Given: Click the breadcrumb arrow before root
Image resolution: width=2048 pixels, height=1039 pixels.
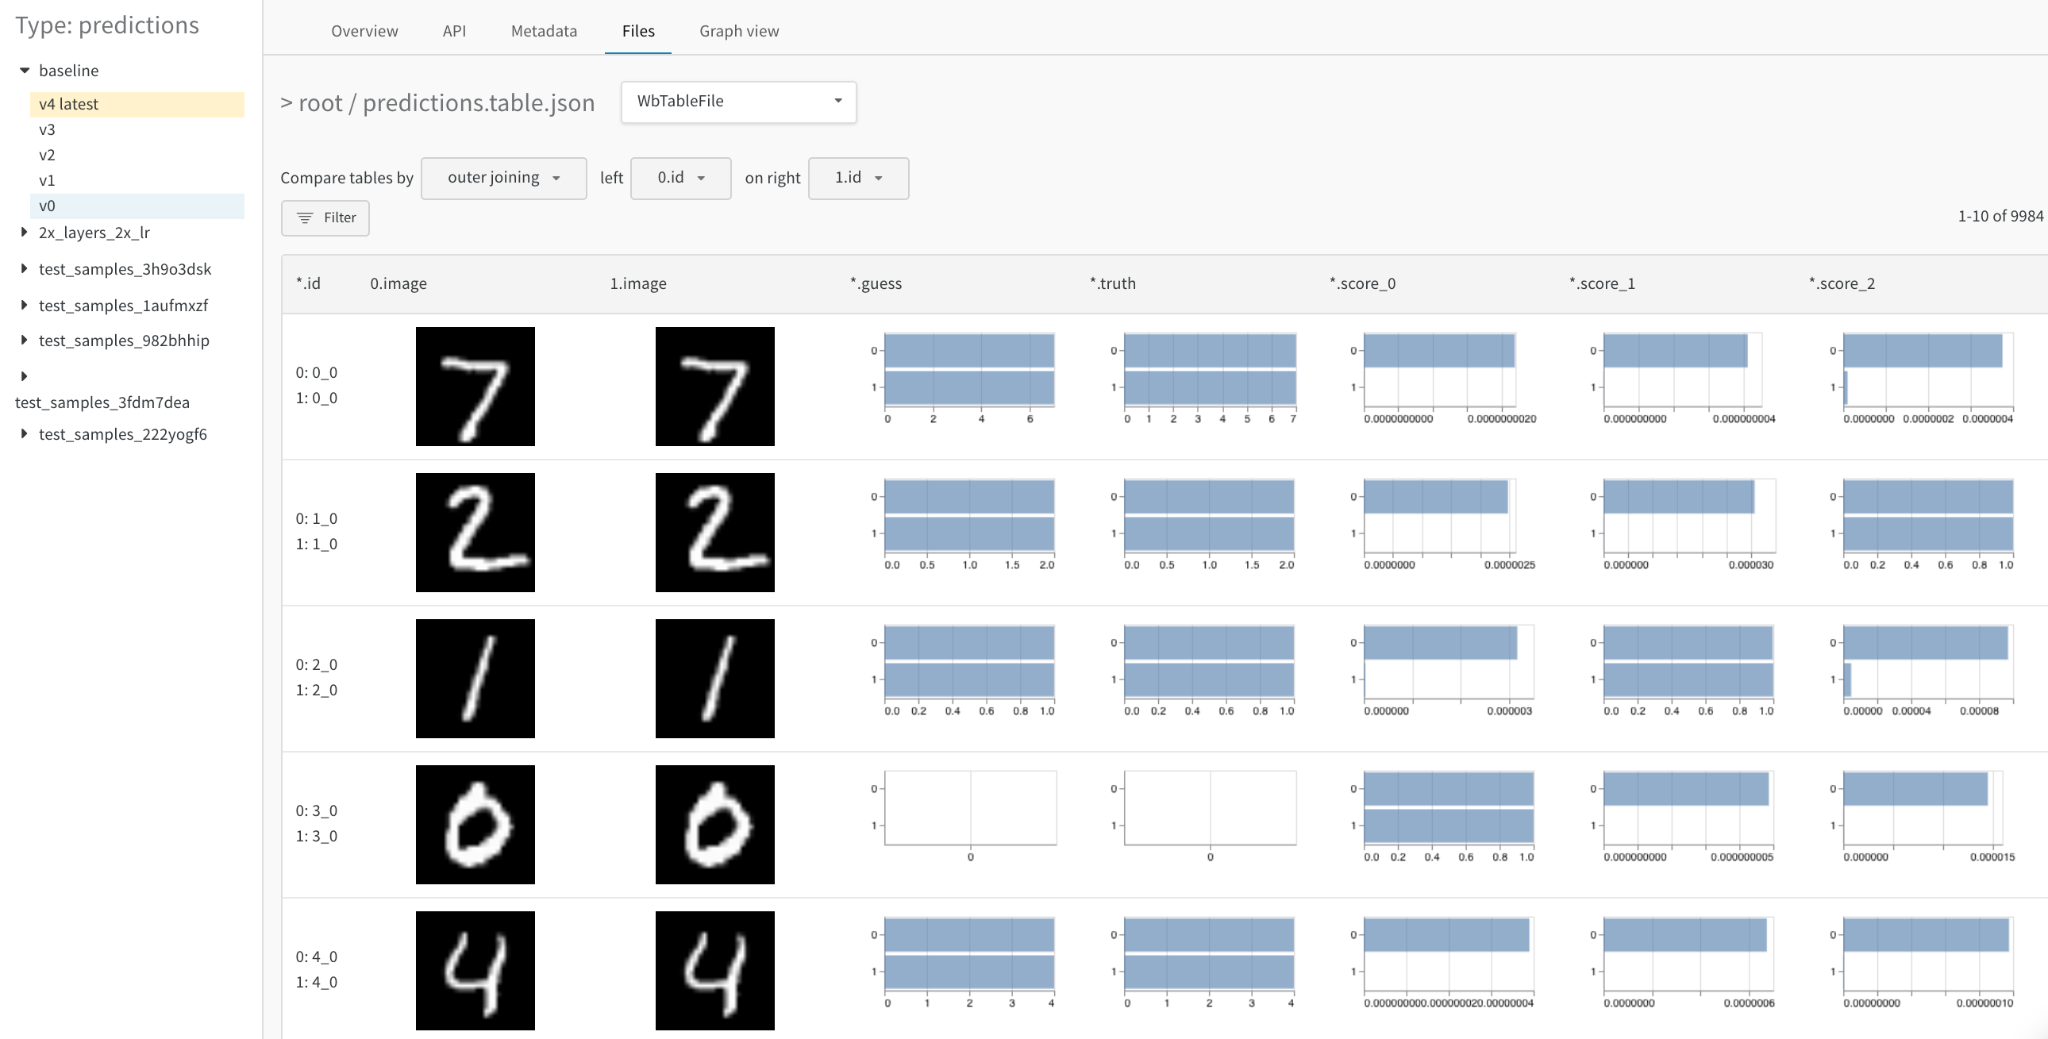Looking at the screenshot, I should coord(287,102).
